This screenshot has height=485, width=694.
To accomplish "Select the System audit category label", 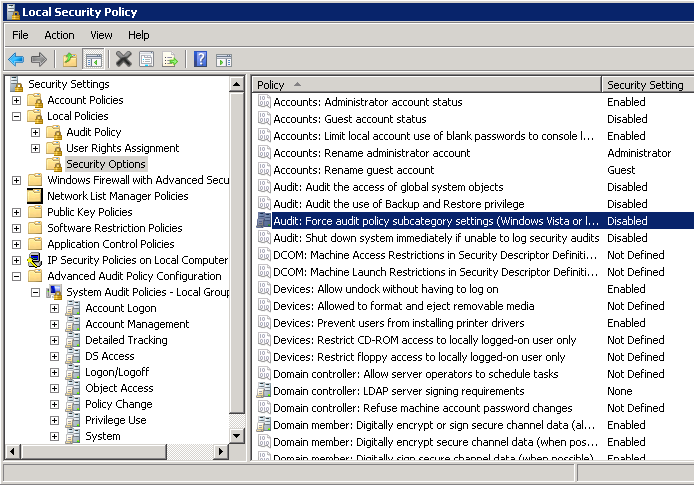I will 103,436.
